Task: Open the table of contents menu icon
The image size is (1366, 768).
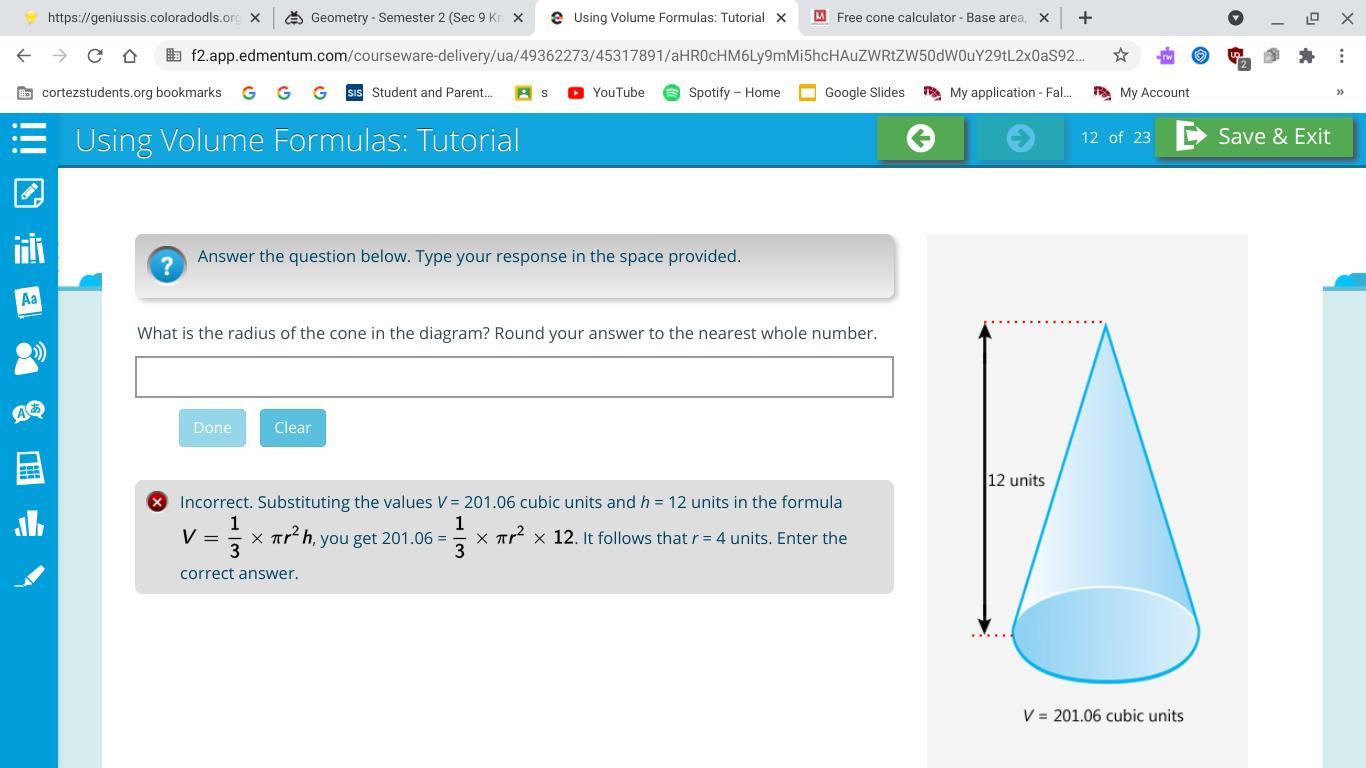Action: point(29,138)
